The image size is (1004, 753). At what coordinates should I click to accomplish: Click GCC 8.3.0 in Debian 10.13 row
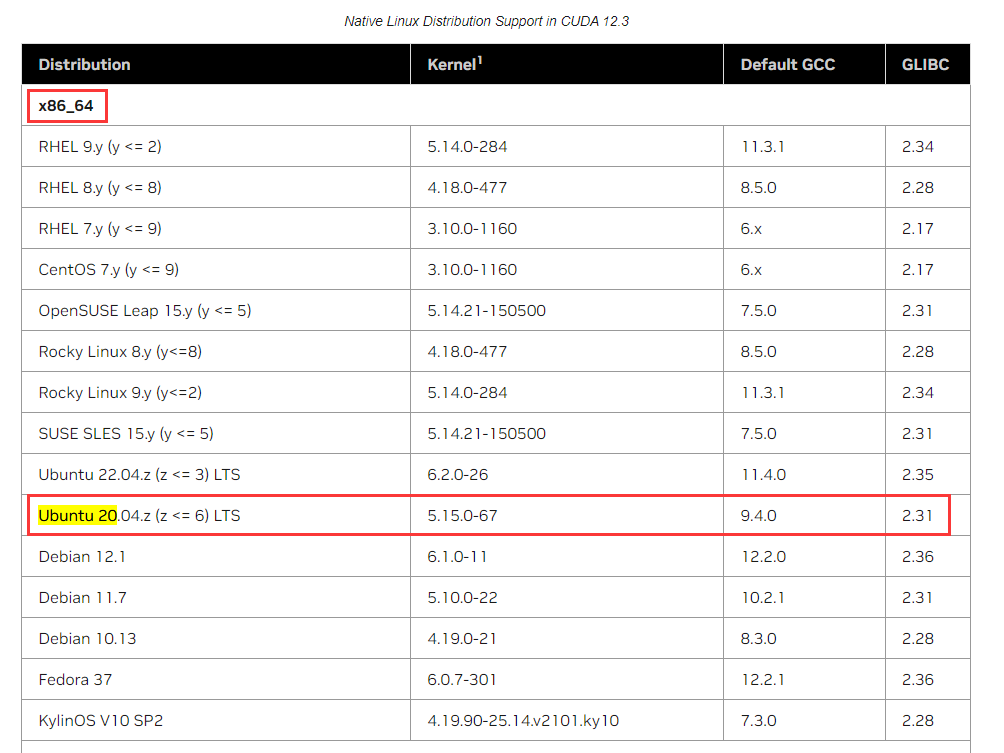(x=759, y=638)
